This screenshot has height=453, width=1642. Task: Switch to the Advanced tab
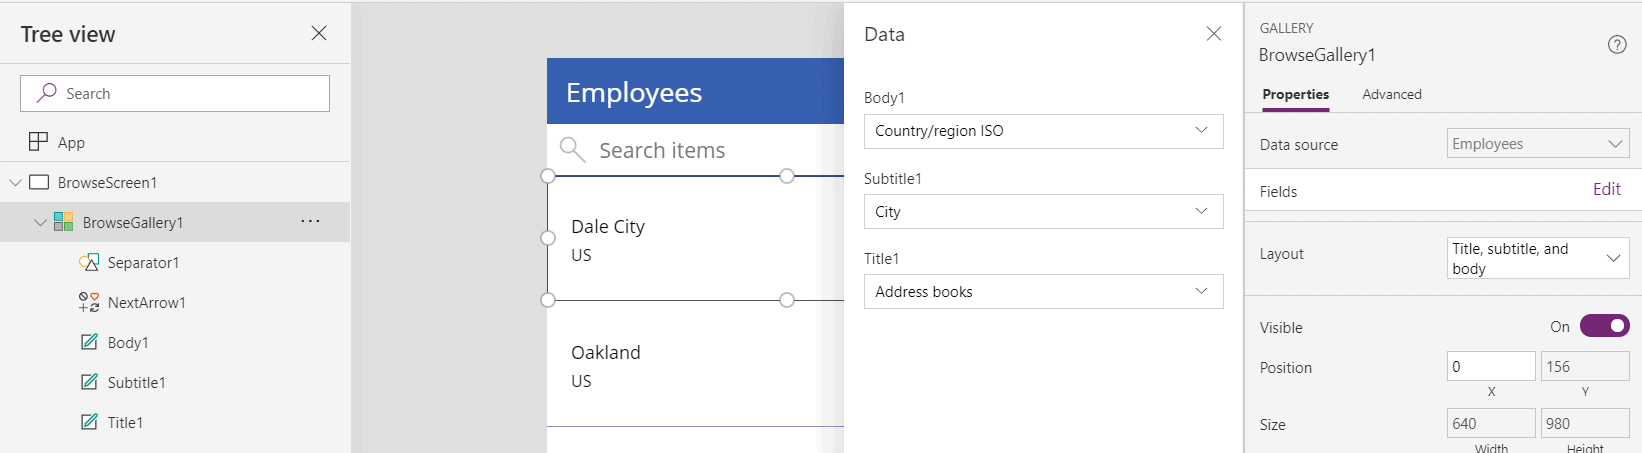(x=1391, y=94)
